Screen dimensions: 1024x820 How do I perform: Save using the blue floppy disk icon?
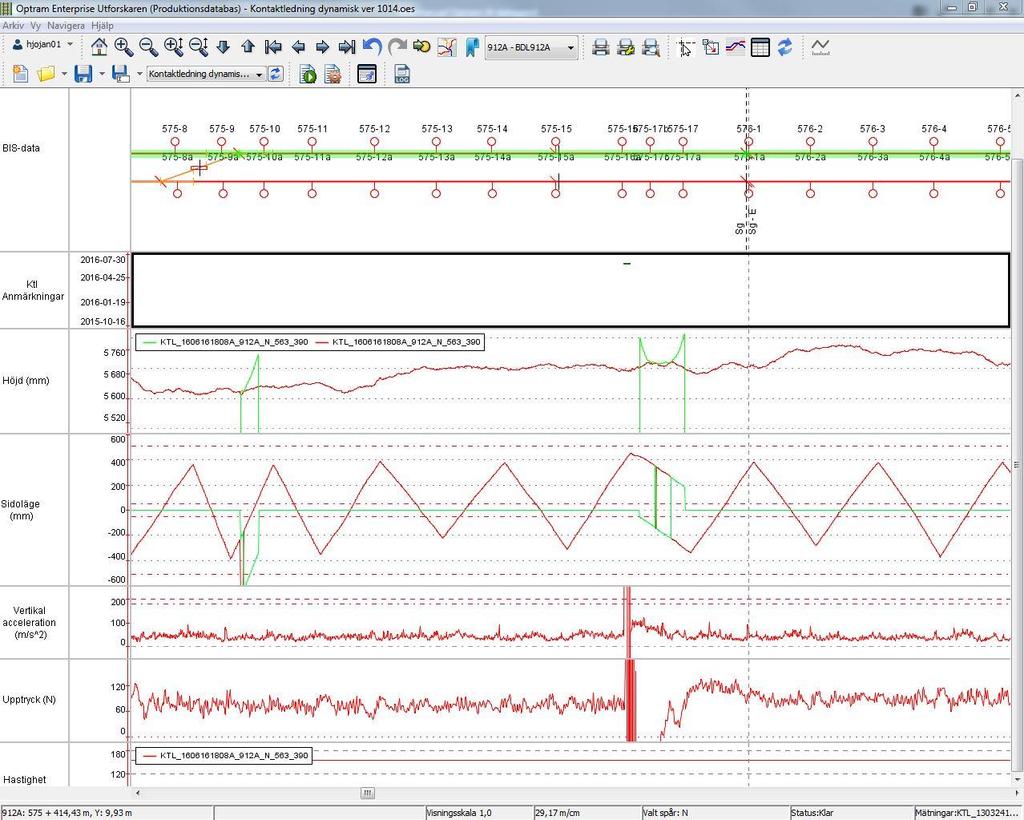83,74
